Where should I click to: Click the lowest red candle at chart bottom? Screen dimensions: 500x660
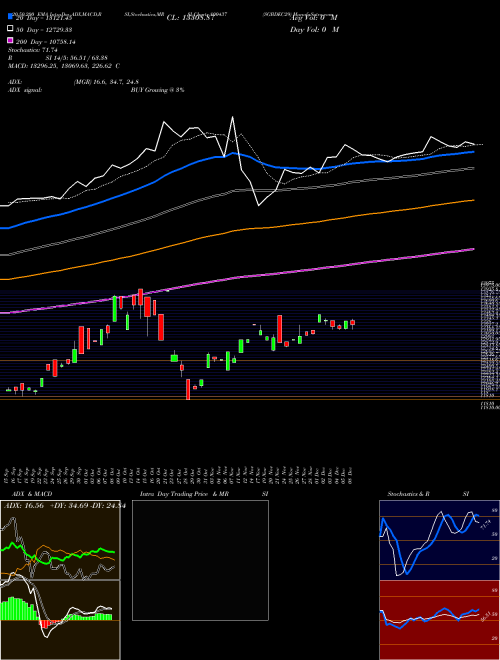pos(188,389)
